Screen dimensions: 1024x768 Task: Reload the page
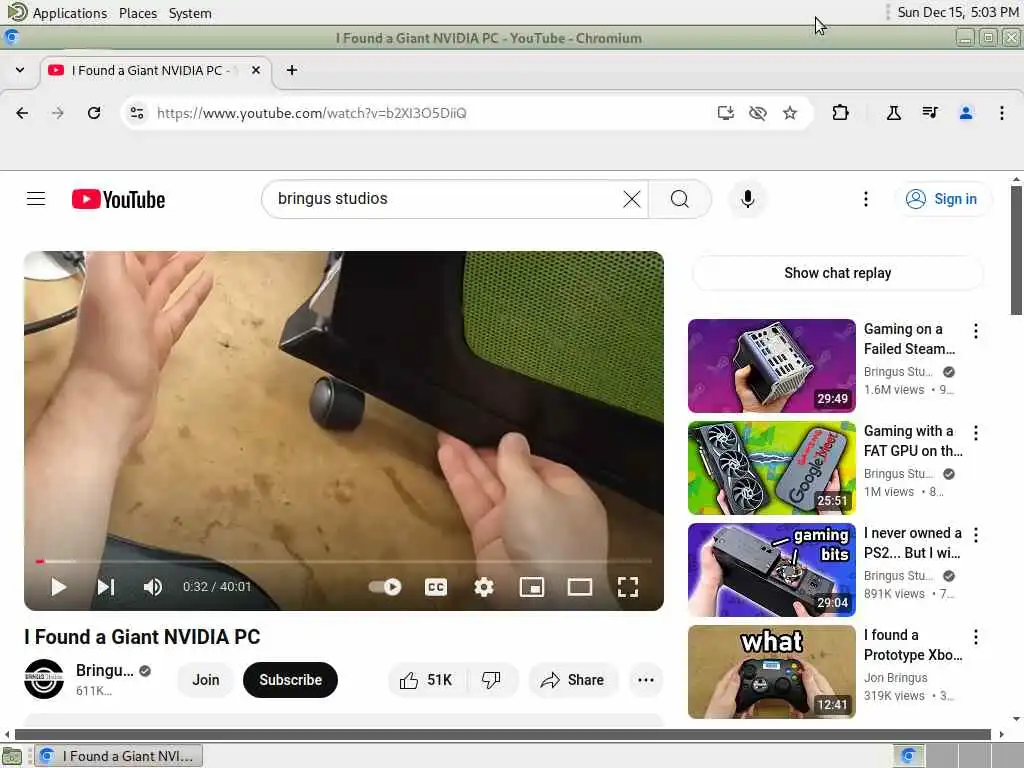point(94,113)
